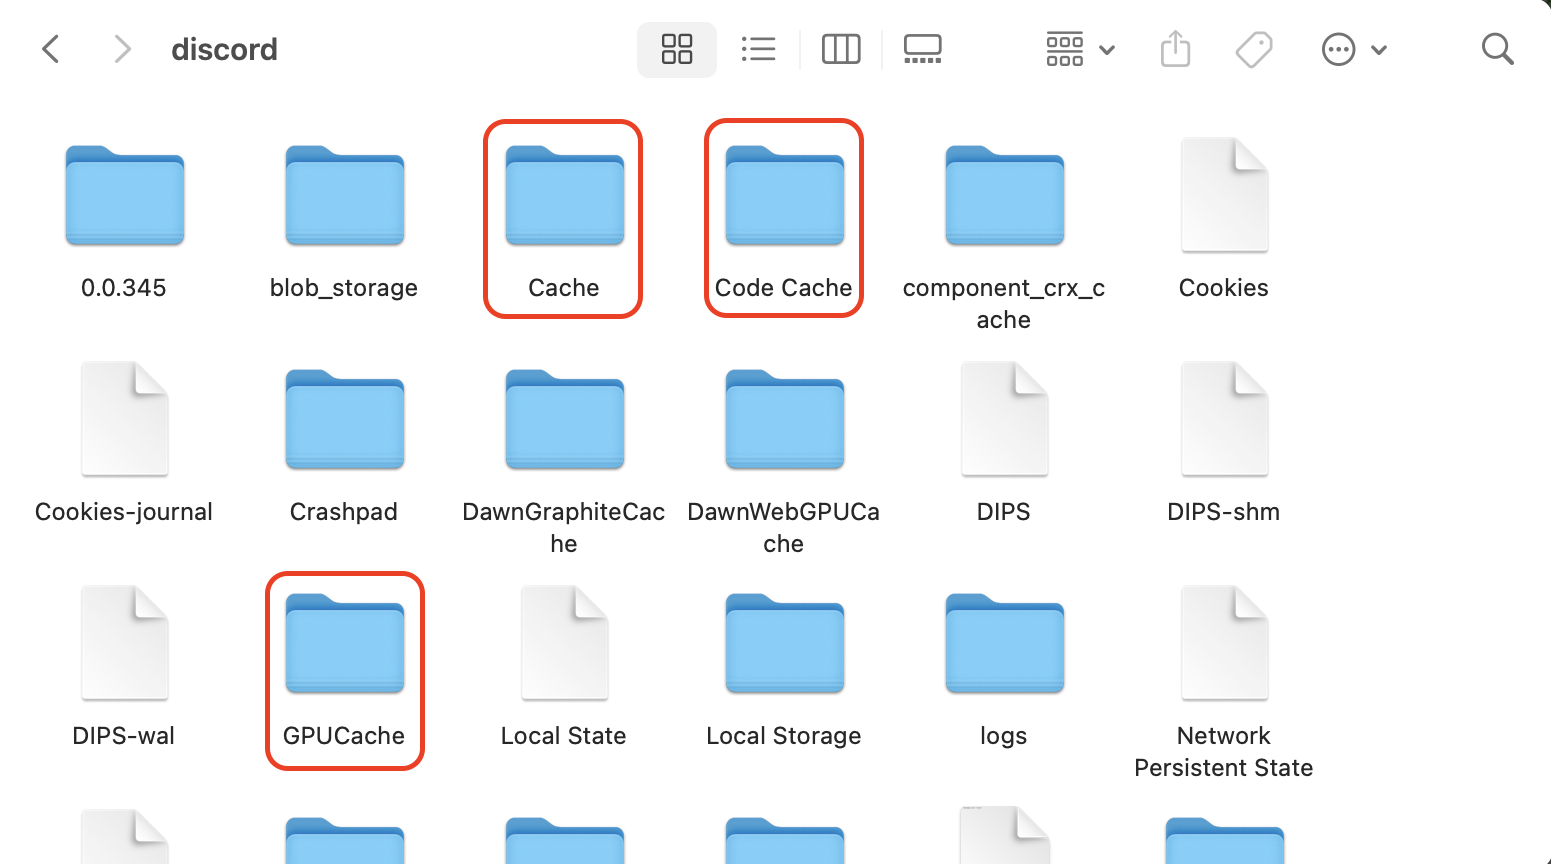Image resolution: width=1551 pixels, height=864 pixels.
Task: Open the Cache folder
Action: tap(563, 196)
